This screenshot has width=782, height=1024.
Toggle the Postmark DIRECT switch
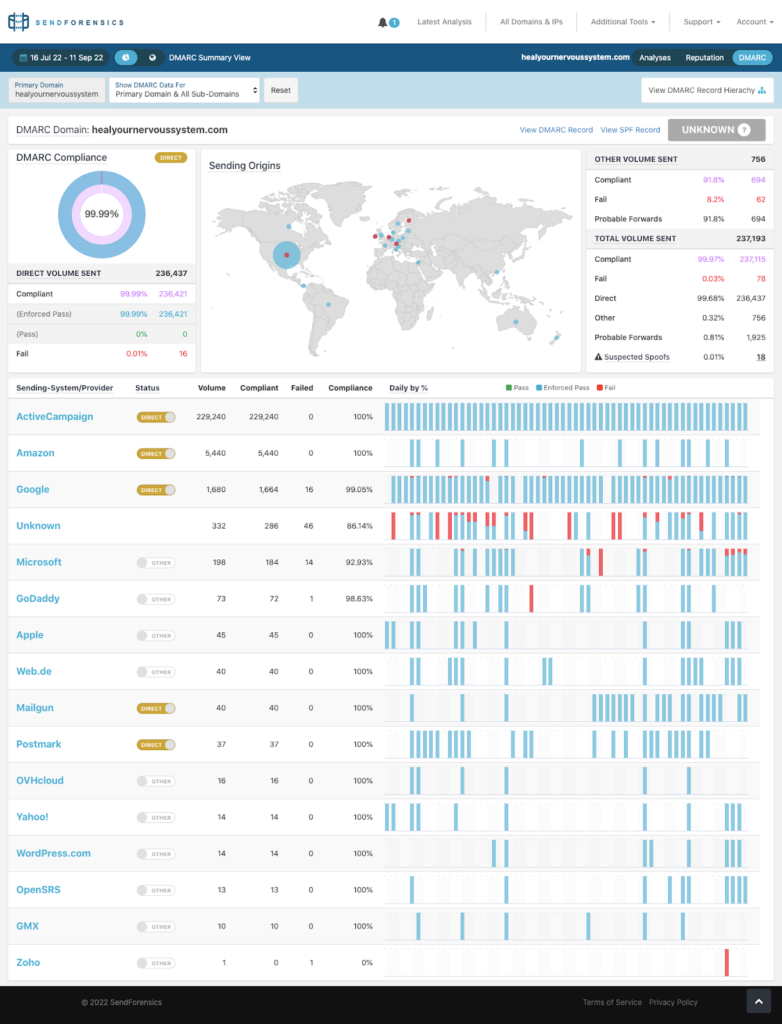(x=156, y=744)
